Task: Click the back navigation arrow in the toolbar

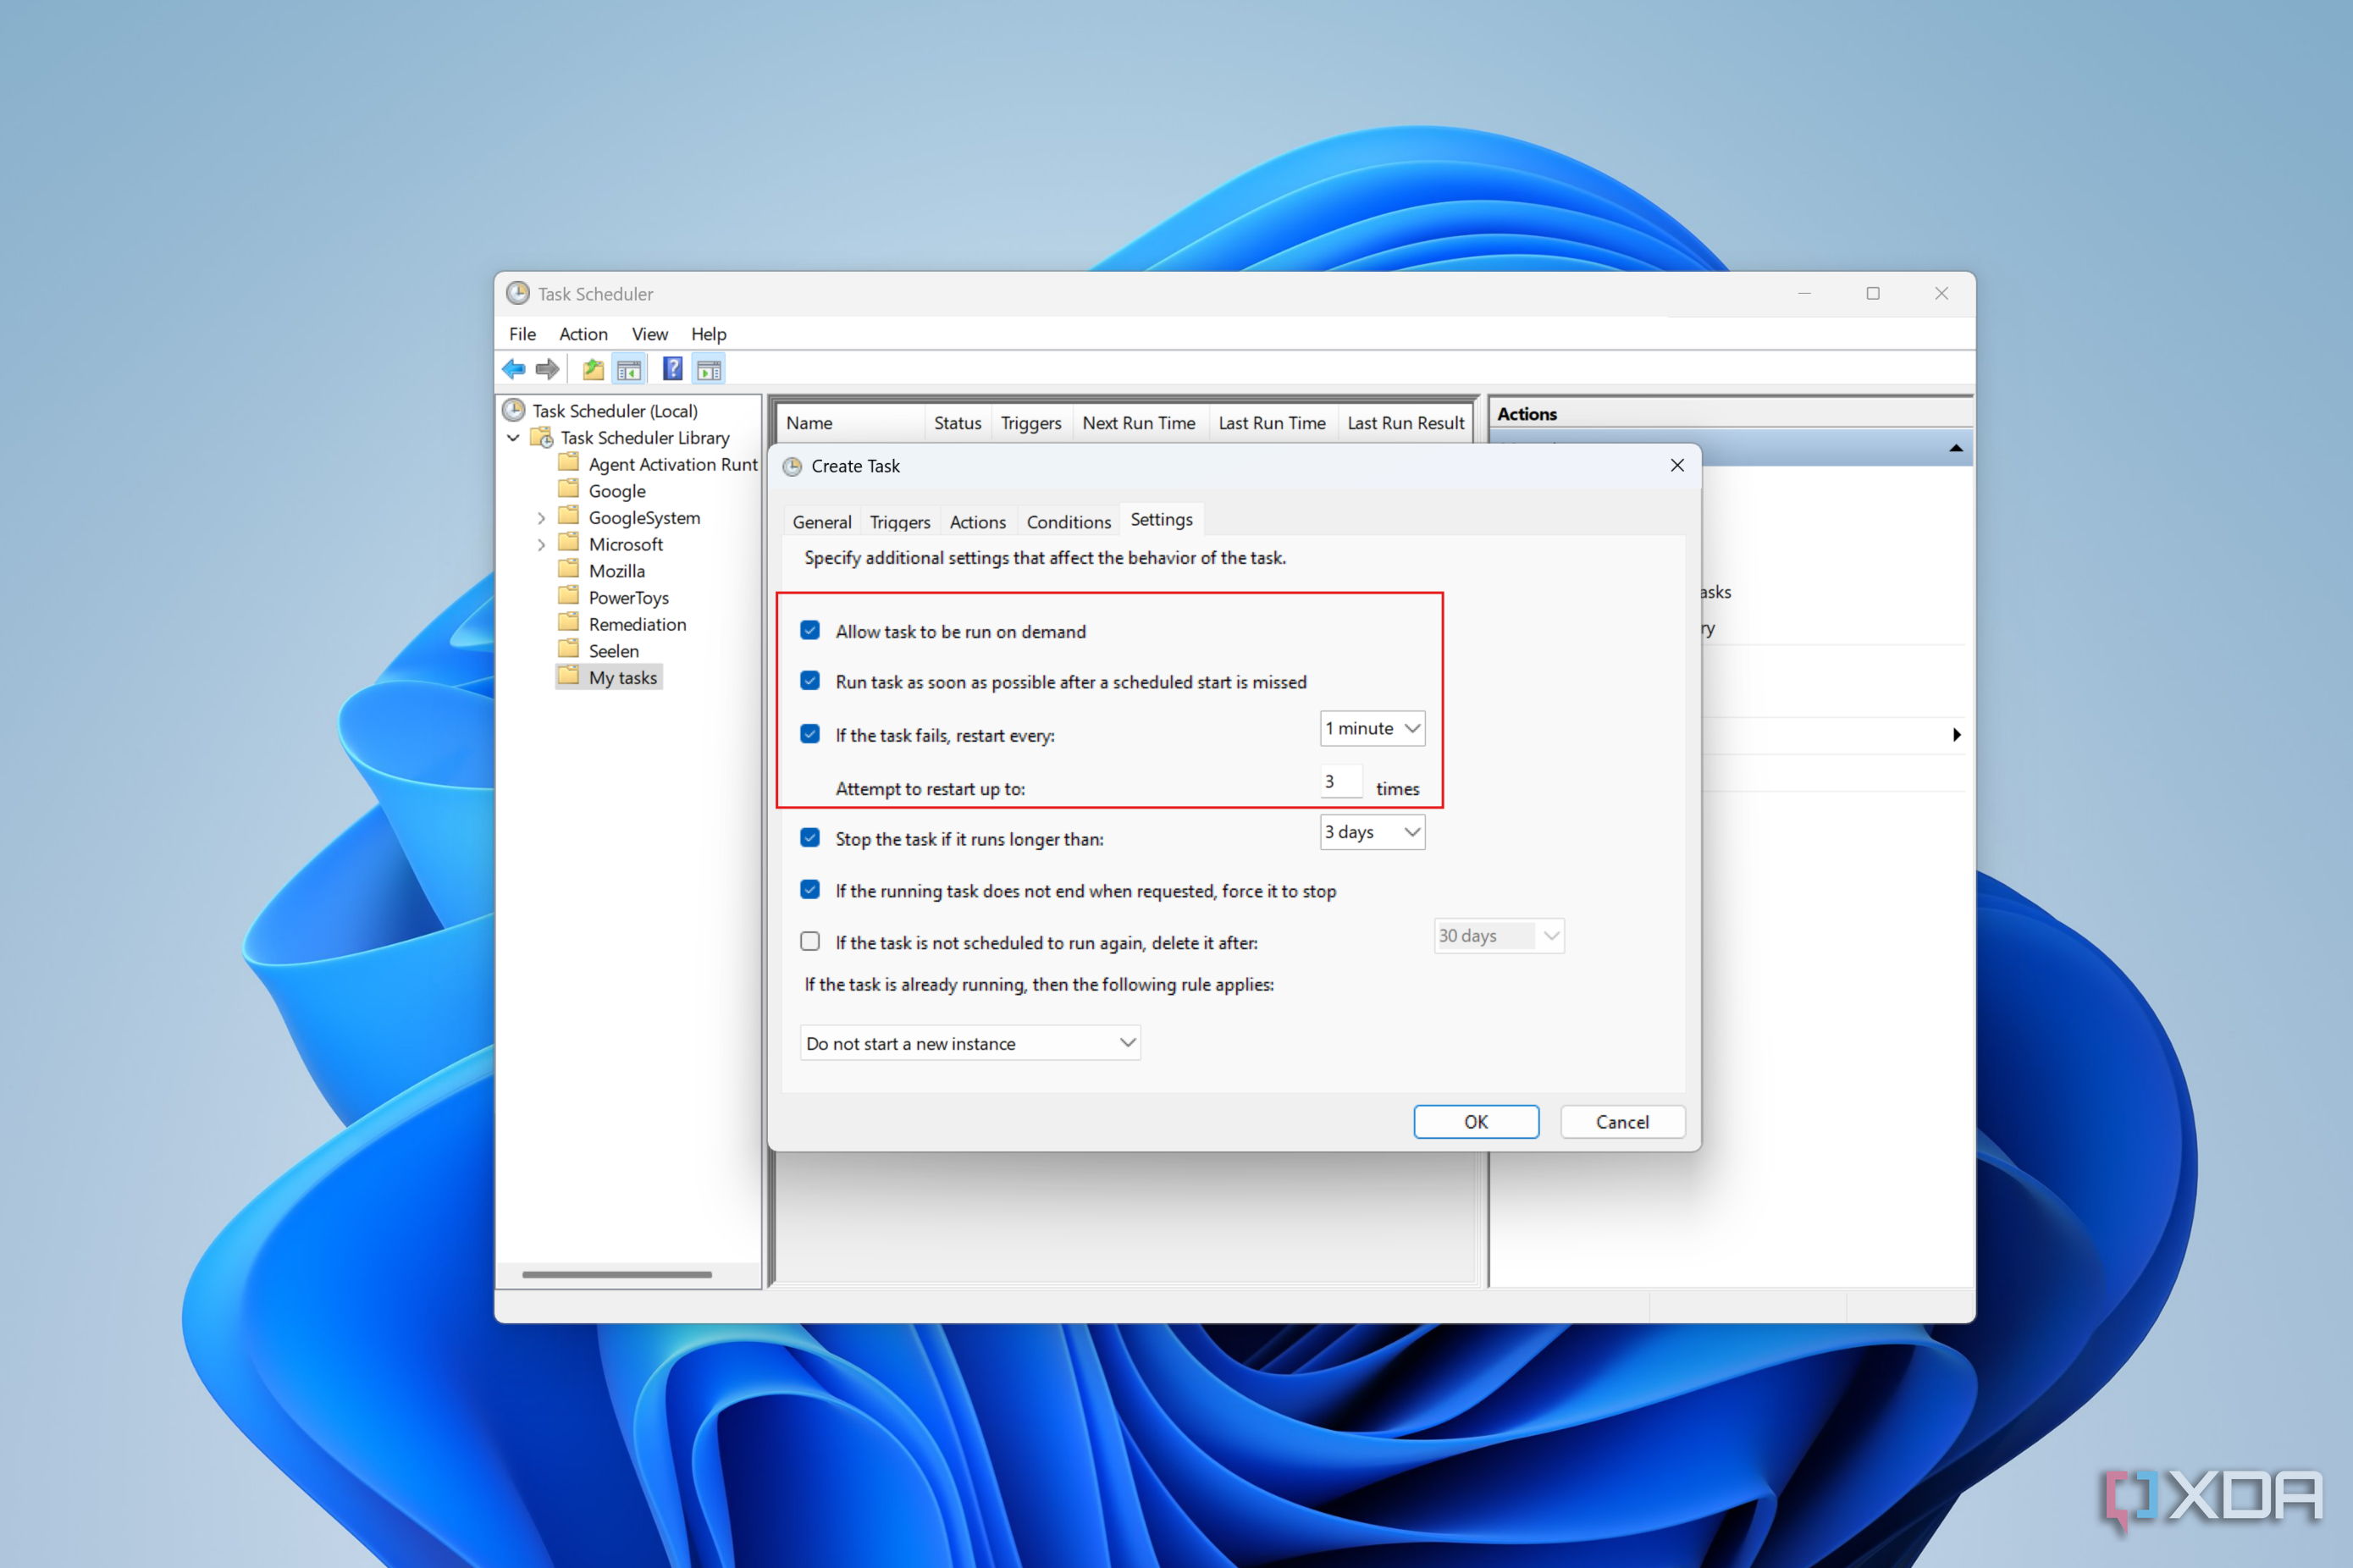Action: [x=514, y=369]
